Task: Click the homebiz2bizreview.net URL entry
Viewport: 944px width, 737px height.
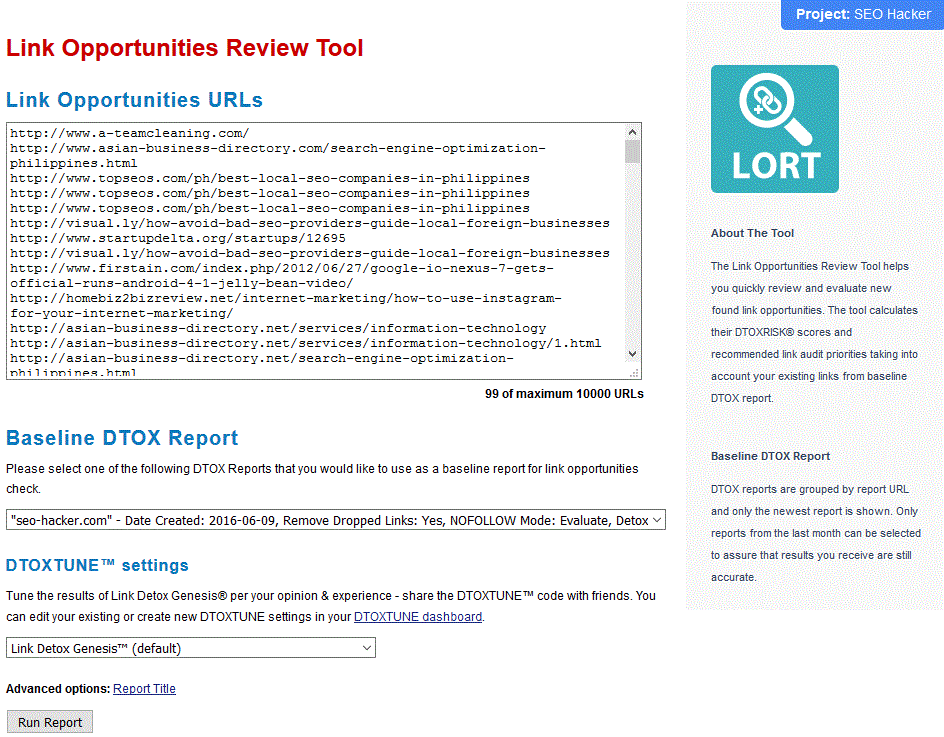Action: click(x=285, y=298)
